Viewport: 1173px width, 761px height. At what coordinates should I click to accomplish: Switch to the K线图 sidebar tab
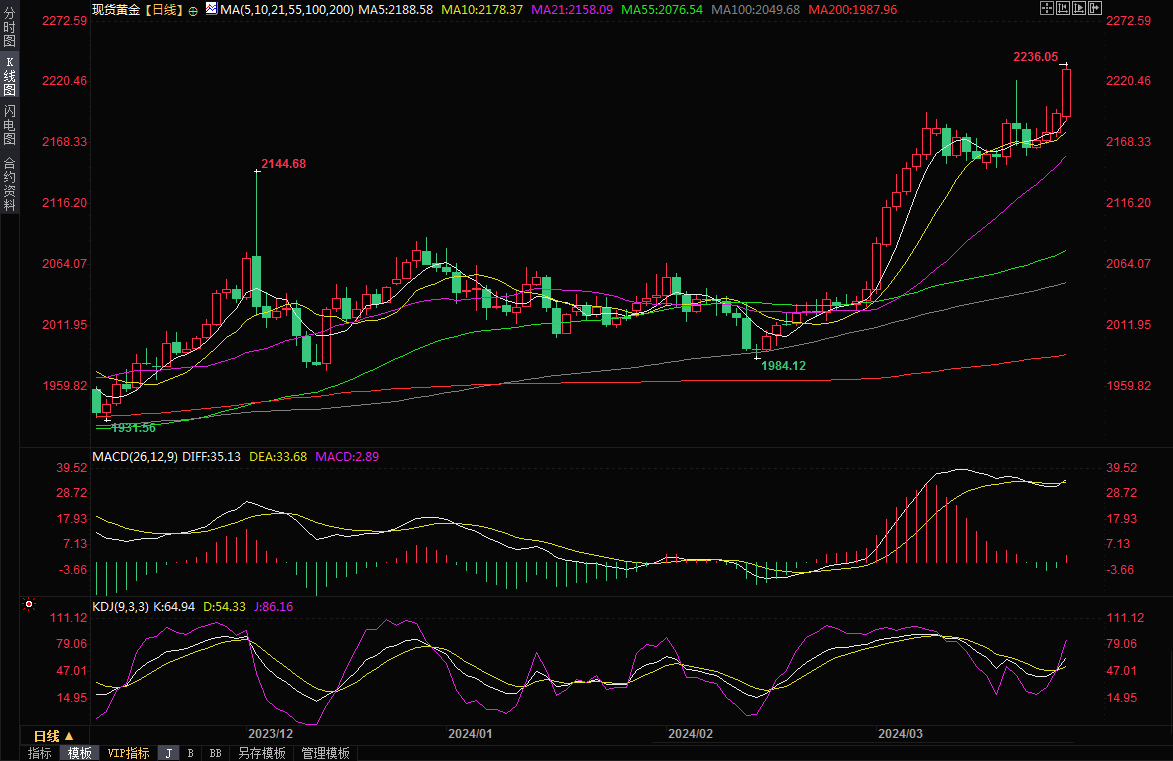tap(9, 75)
